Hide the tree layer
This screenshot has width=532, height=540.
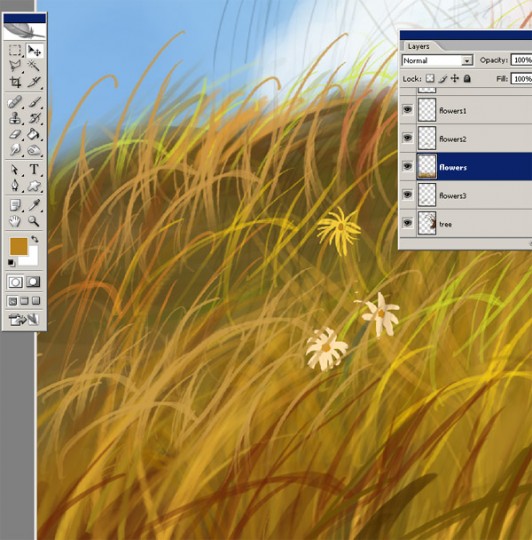click(x=408, y=223)
